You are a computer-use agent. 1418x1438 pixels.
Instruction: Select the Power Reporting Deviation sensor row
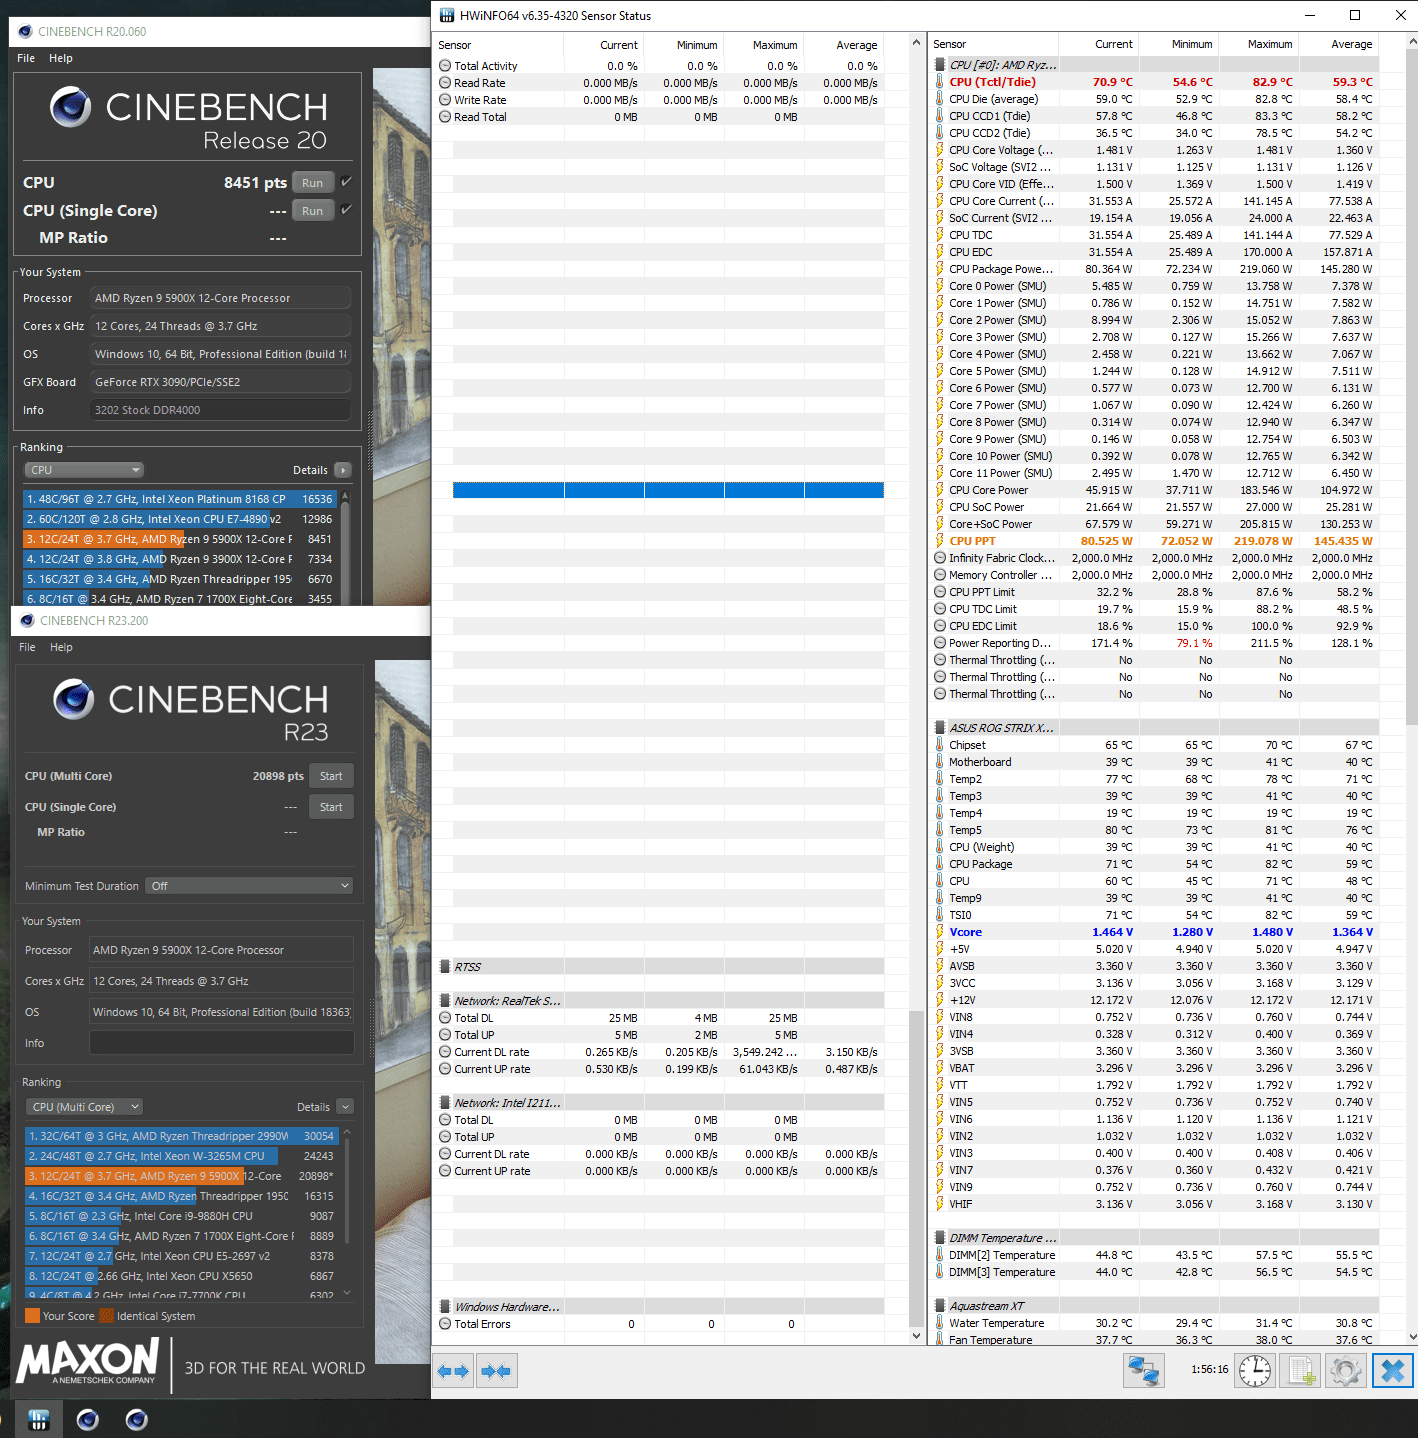1155,643
